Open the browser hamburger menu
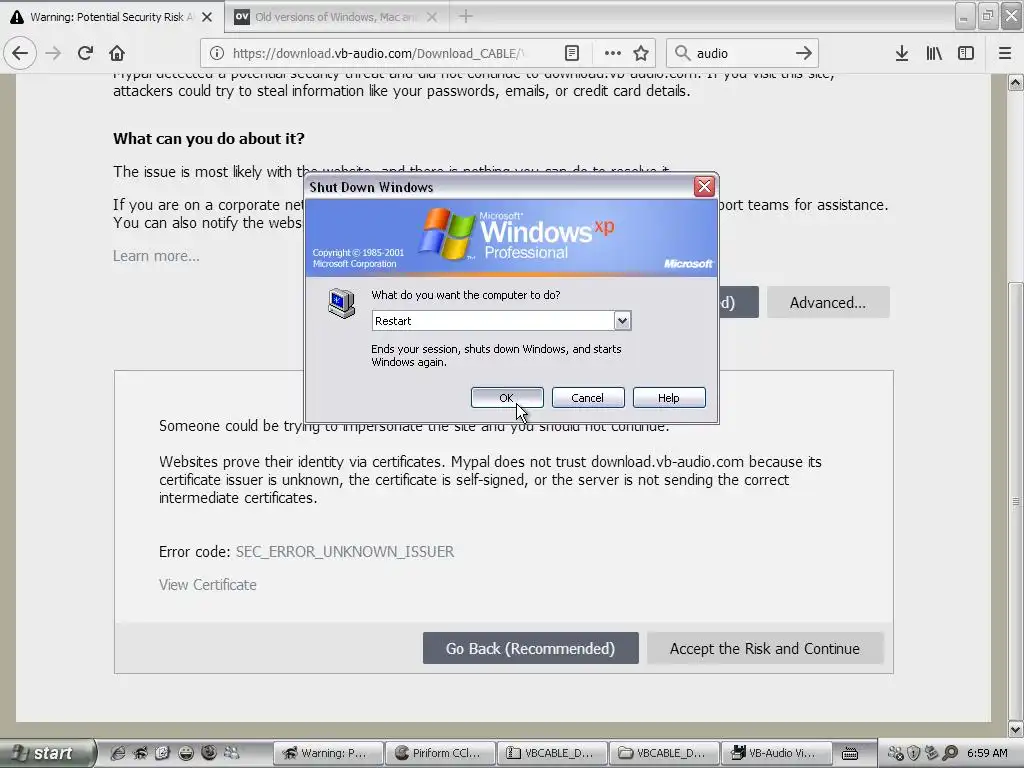This screenshot has width=1024, height=768. pos(1004,53)
